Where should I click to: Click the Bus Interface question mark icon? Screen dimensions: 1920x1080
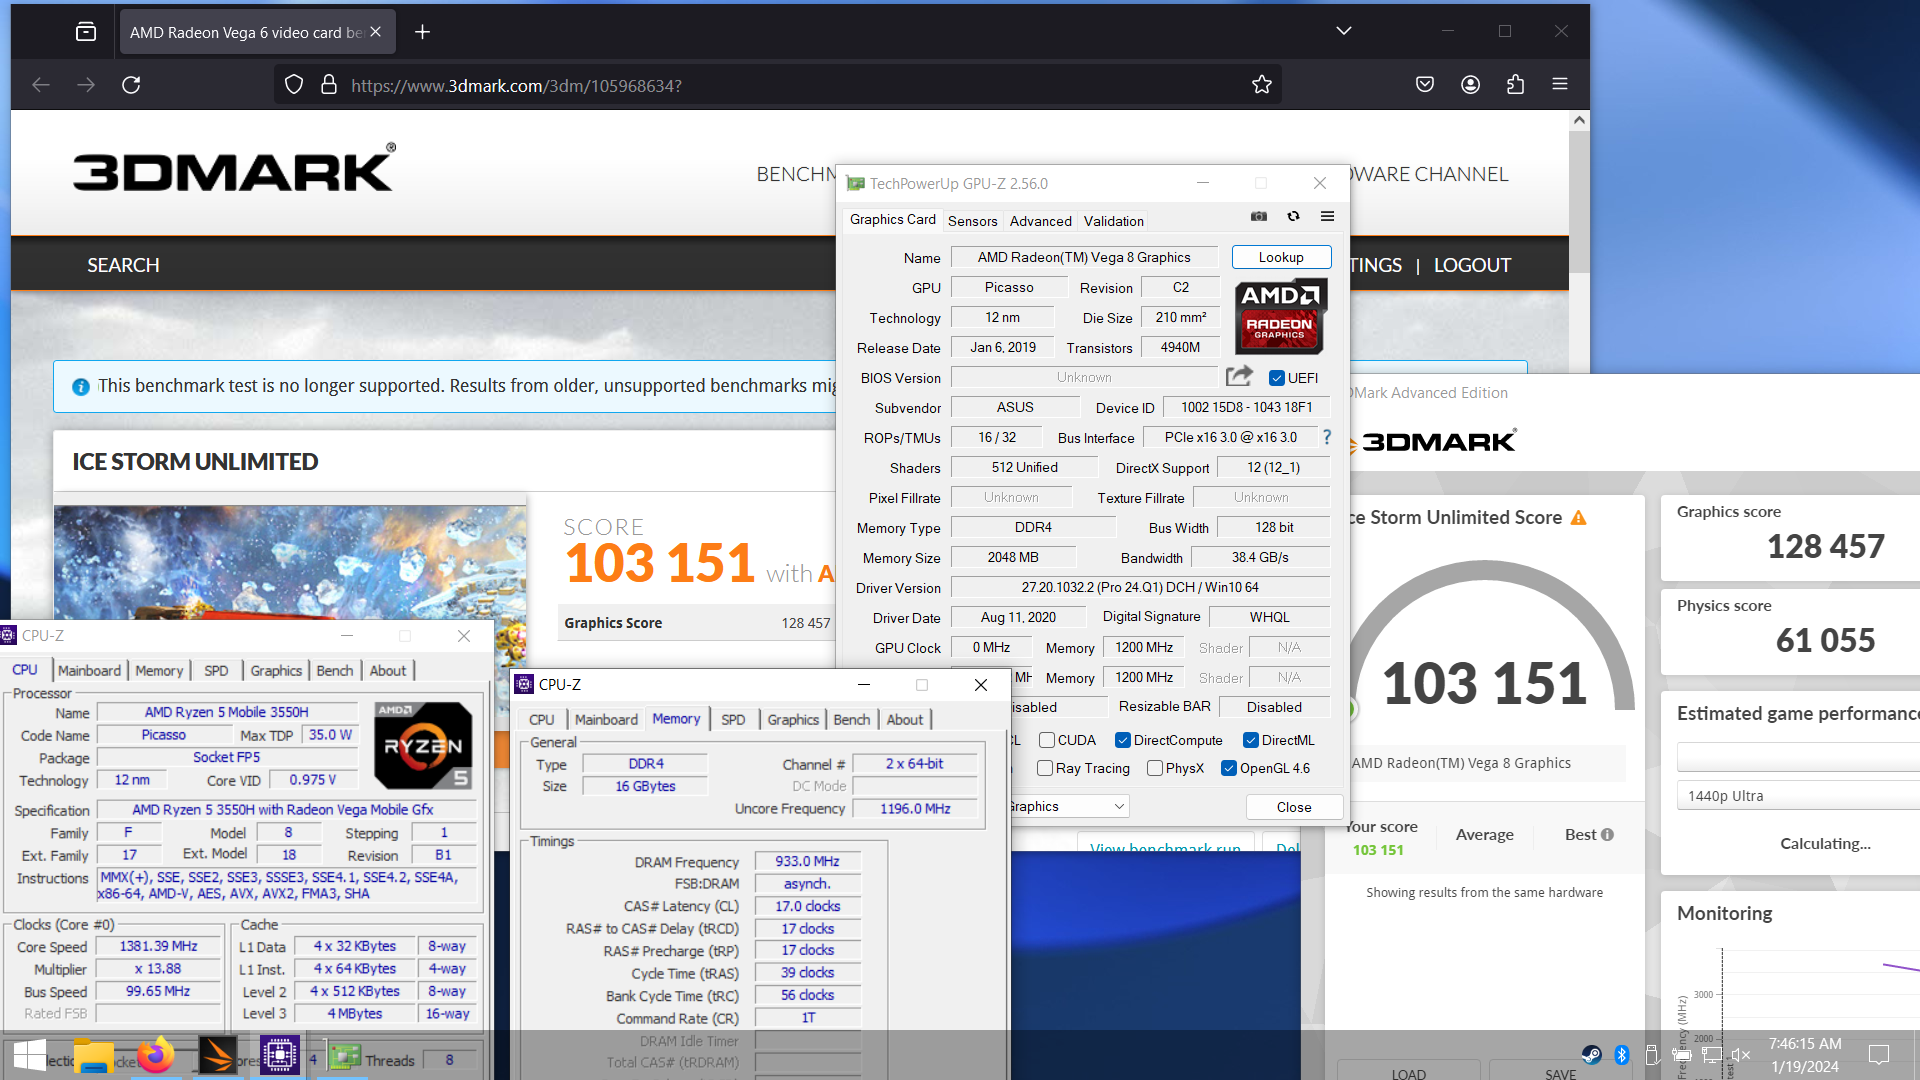(1327, 437)
